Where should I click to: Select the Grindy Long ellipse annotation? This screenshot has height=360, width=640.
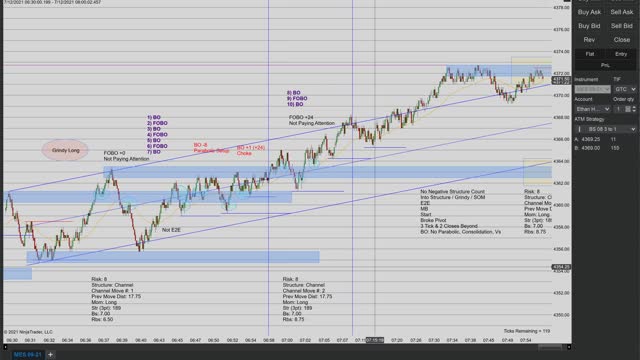(x=65, y=150)
